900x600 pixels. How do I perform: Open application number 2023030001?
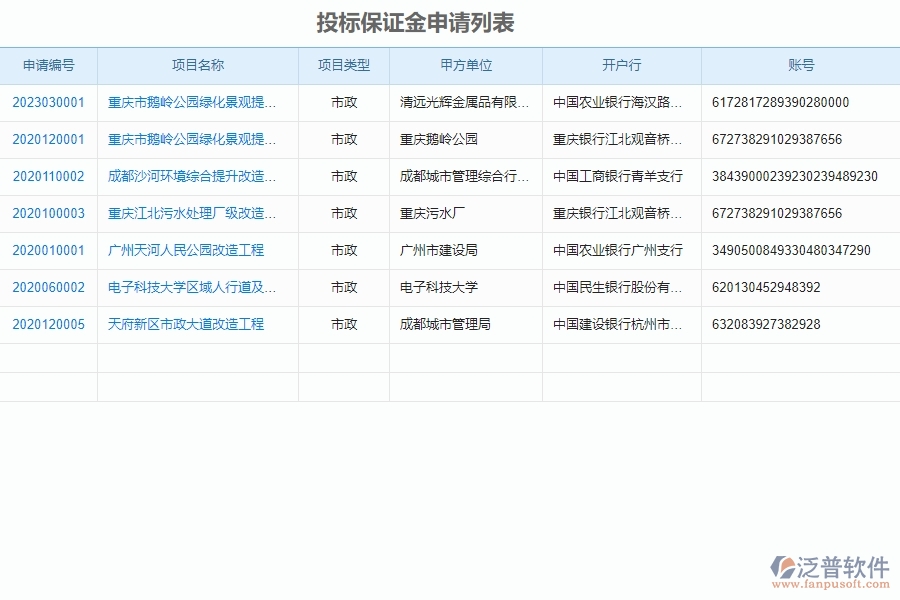48,103
